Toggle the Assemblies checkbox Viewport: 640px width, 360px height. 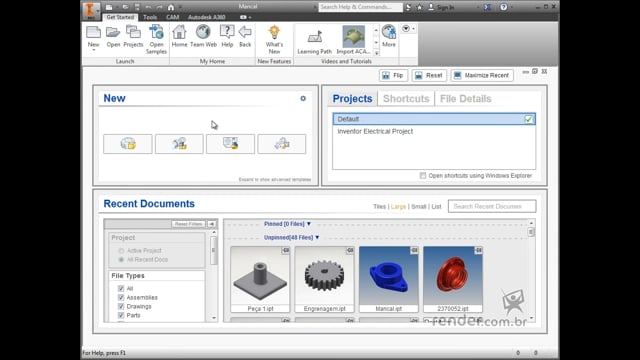pyautogui.click(x=121, y=298)
